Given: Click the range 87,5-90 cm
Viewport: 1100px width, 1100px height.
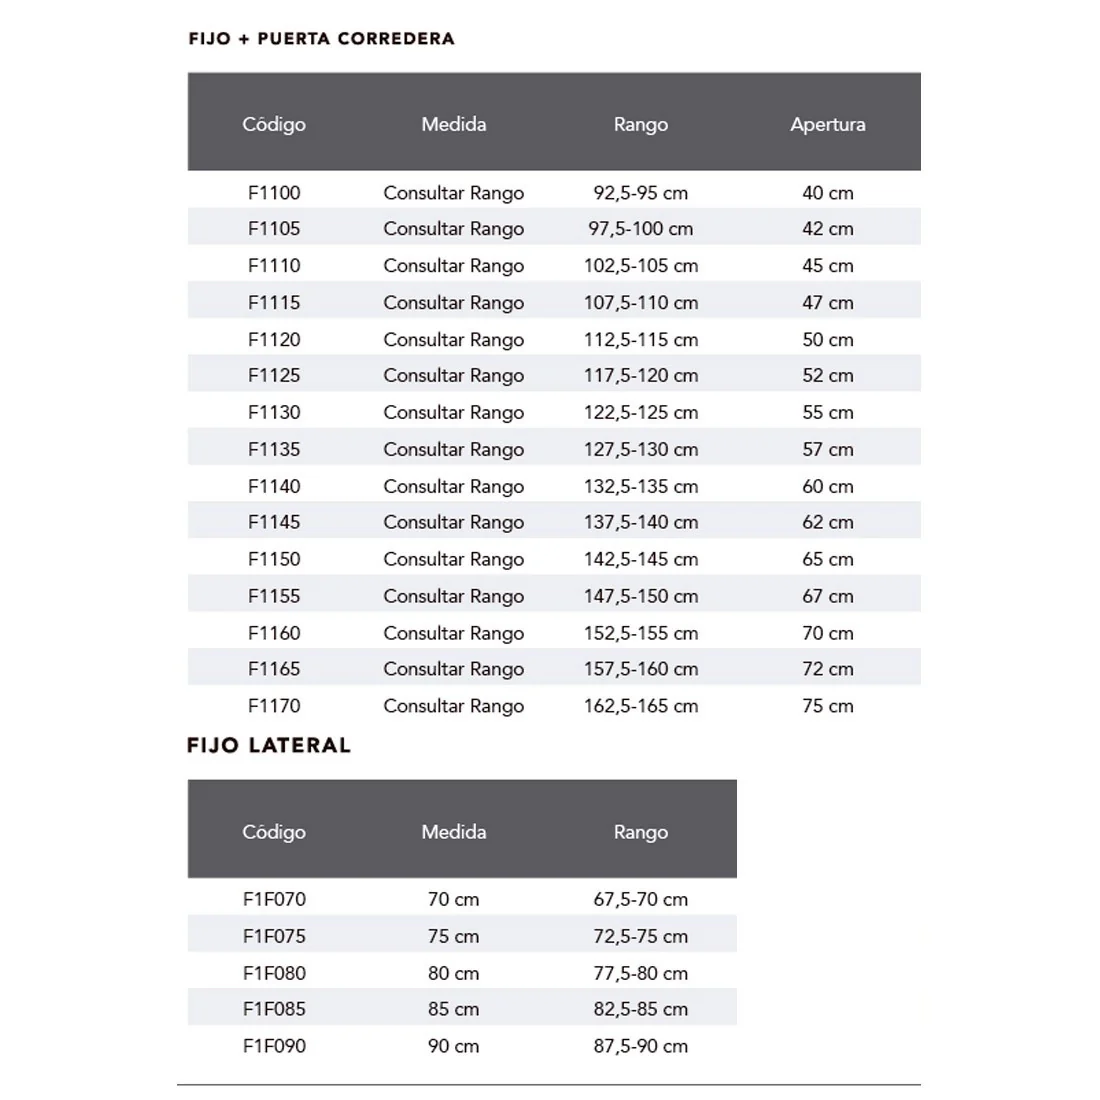Looking at the screenshot, I should coord(640,1046).
